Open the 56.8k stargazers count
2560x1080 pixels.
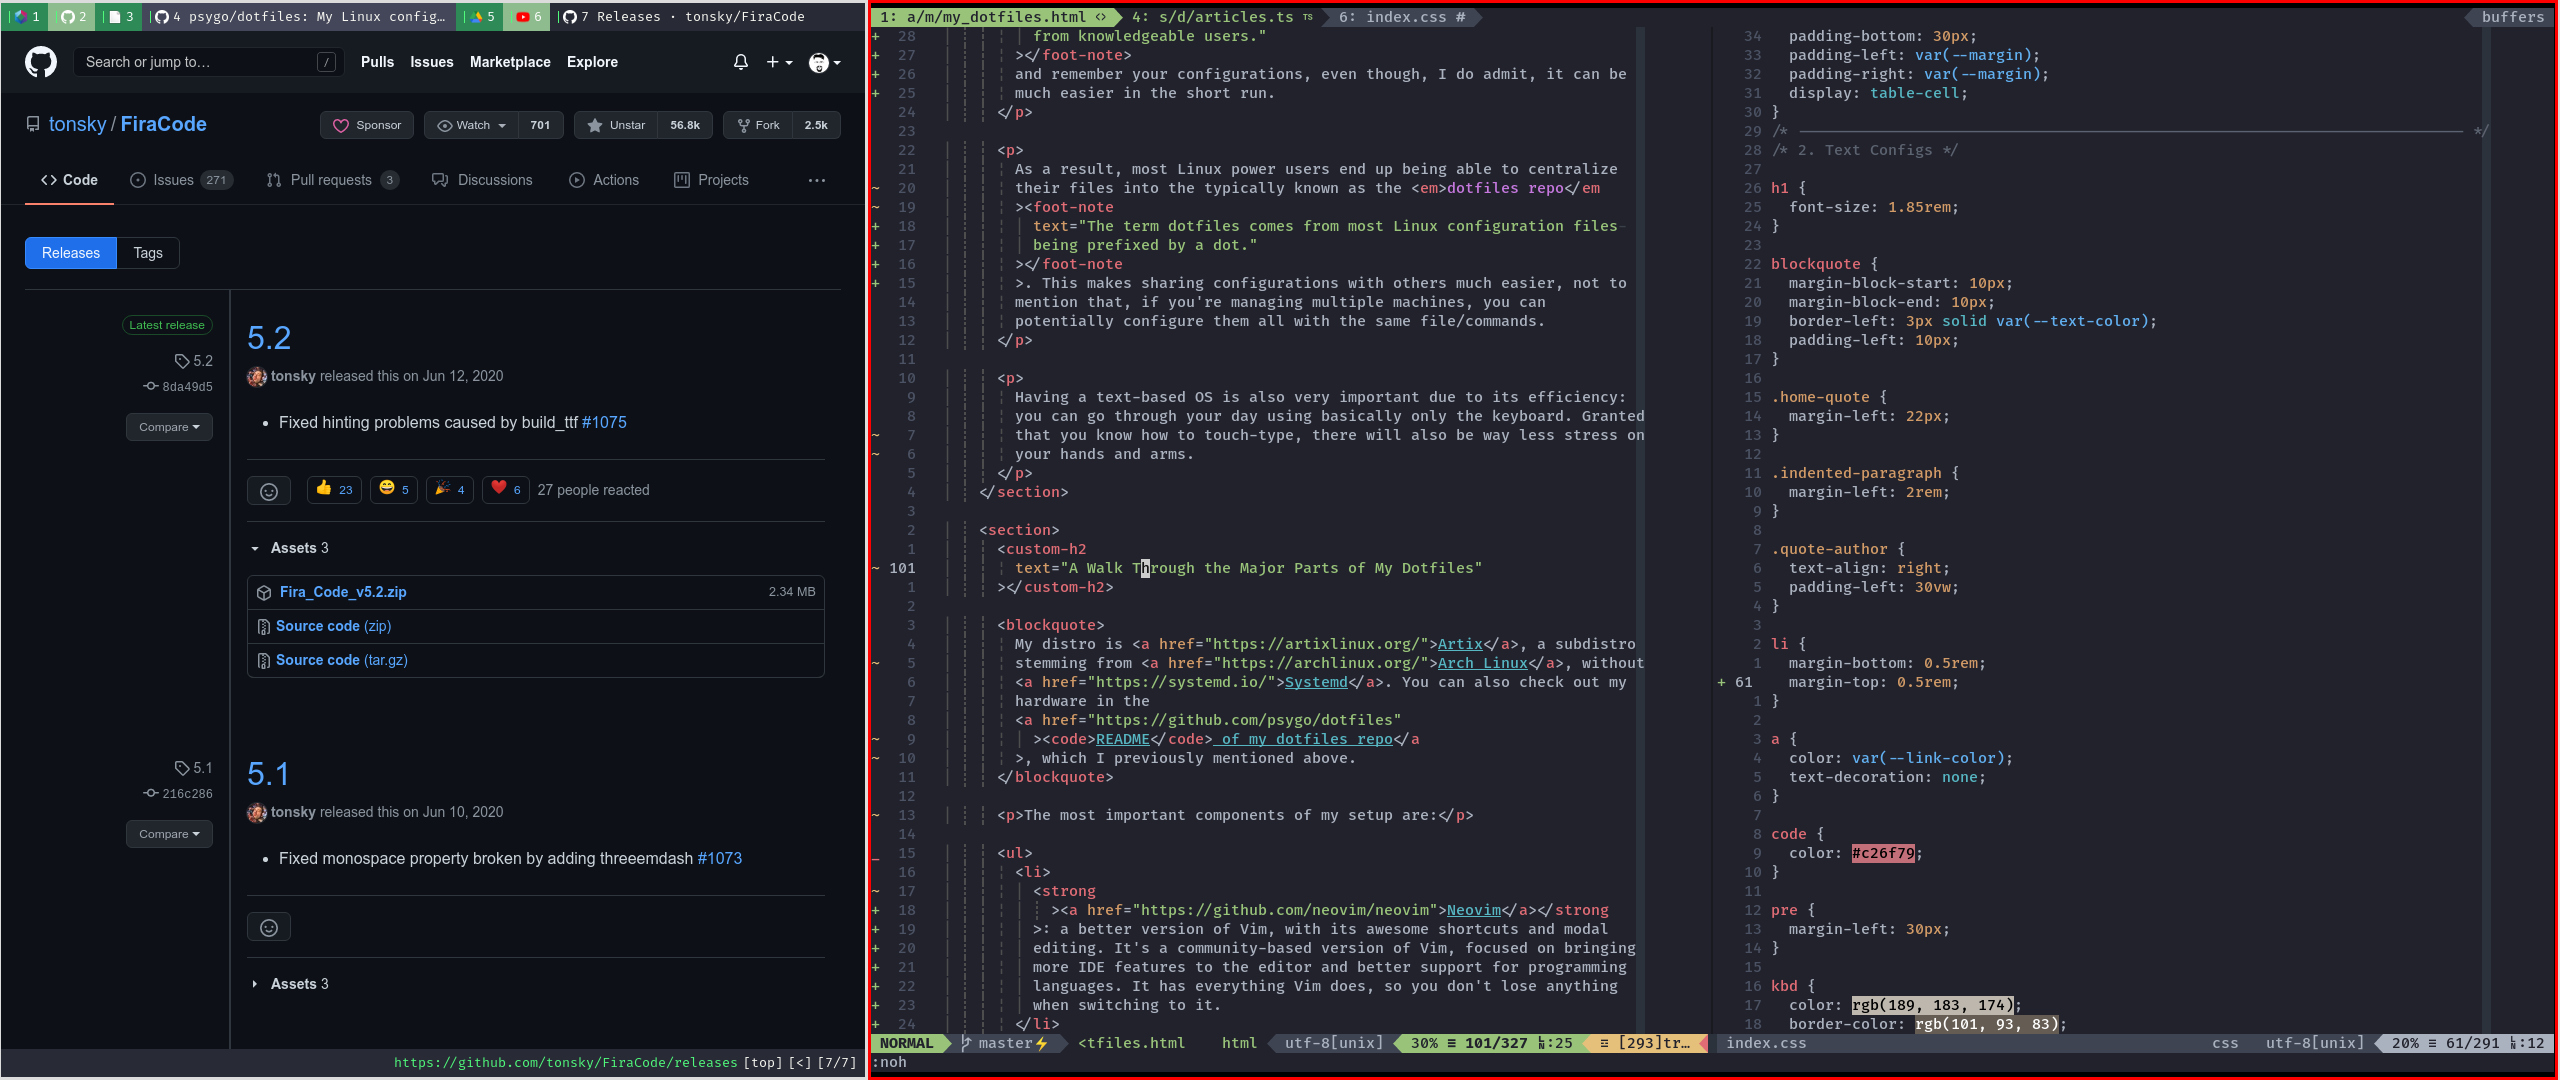coord(685,125)
